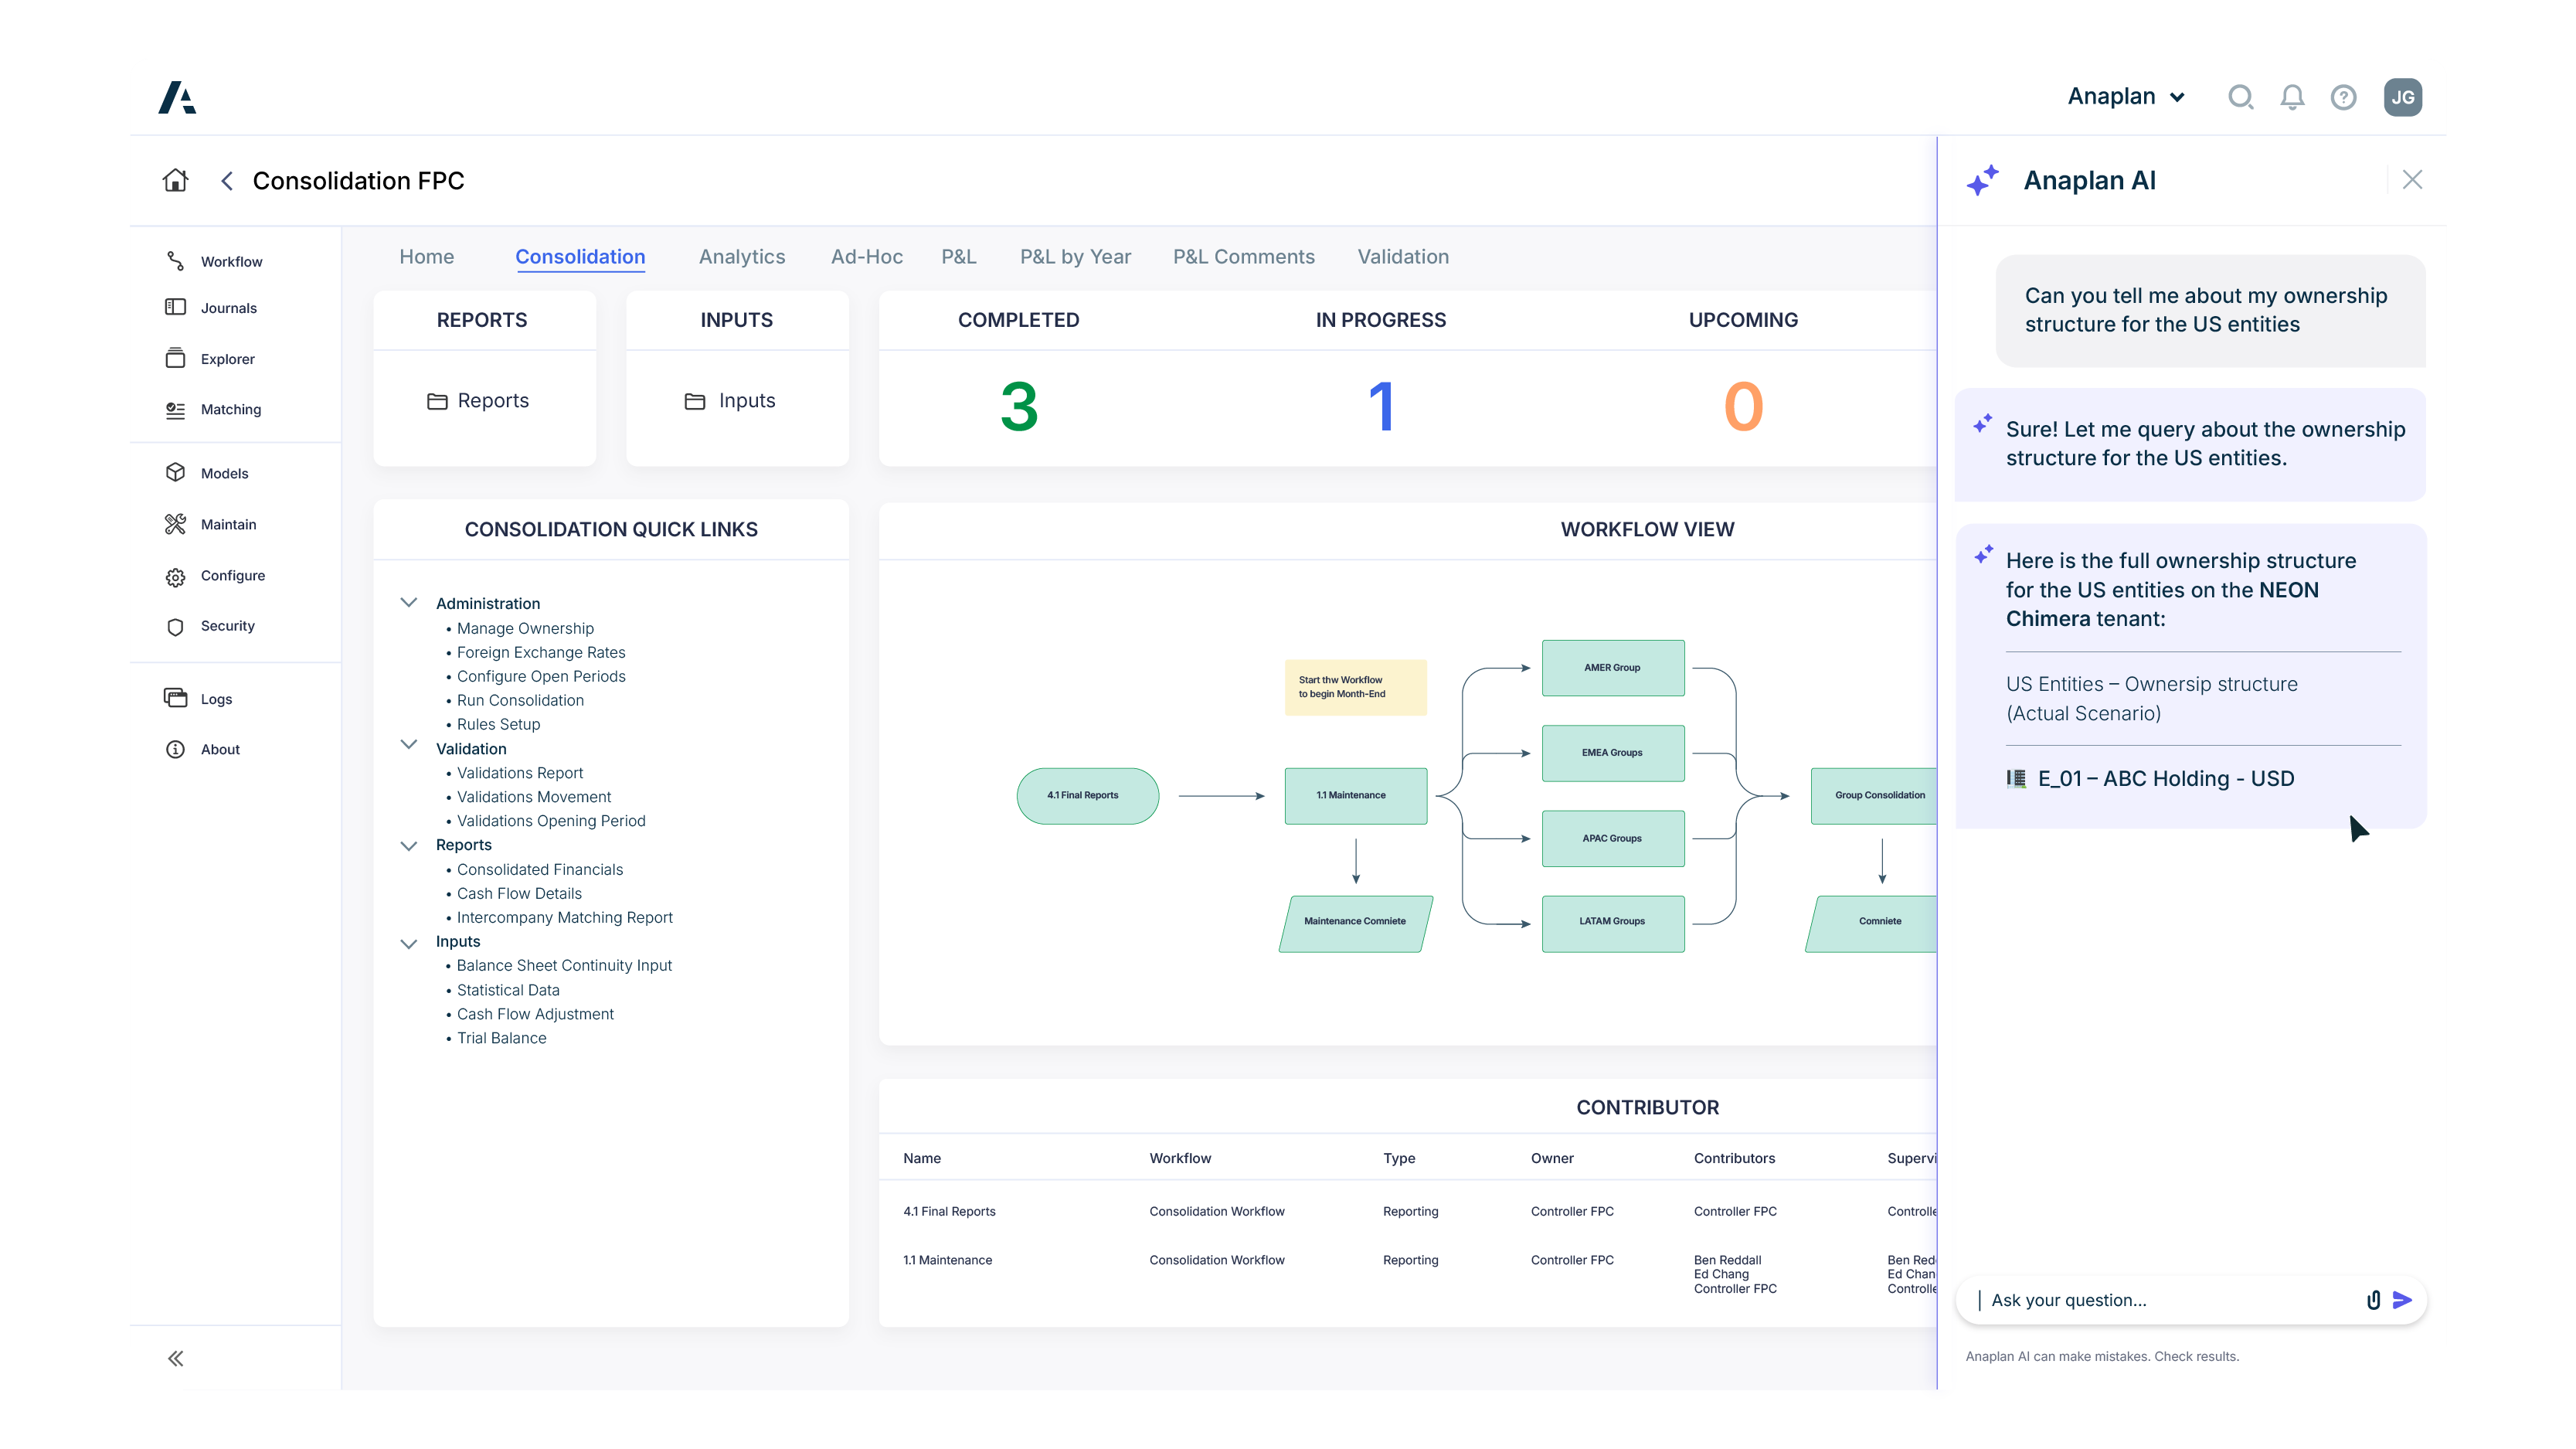2576x1449 pixels.
Task: Click the In Progress count 1
Action: [x=1381, y=407]
